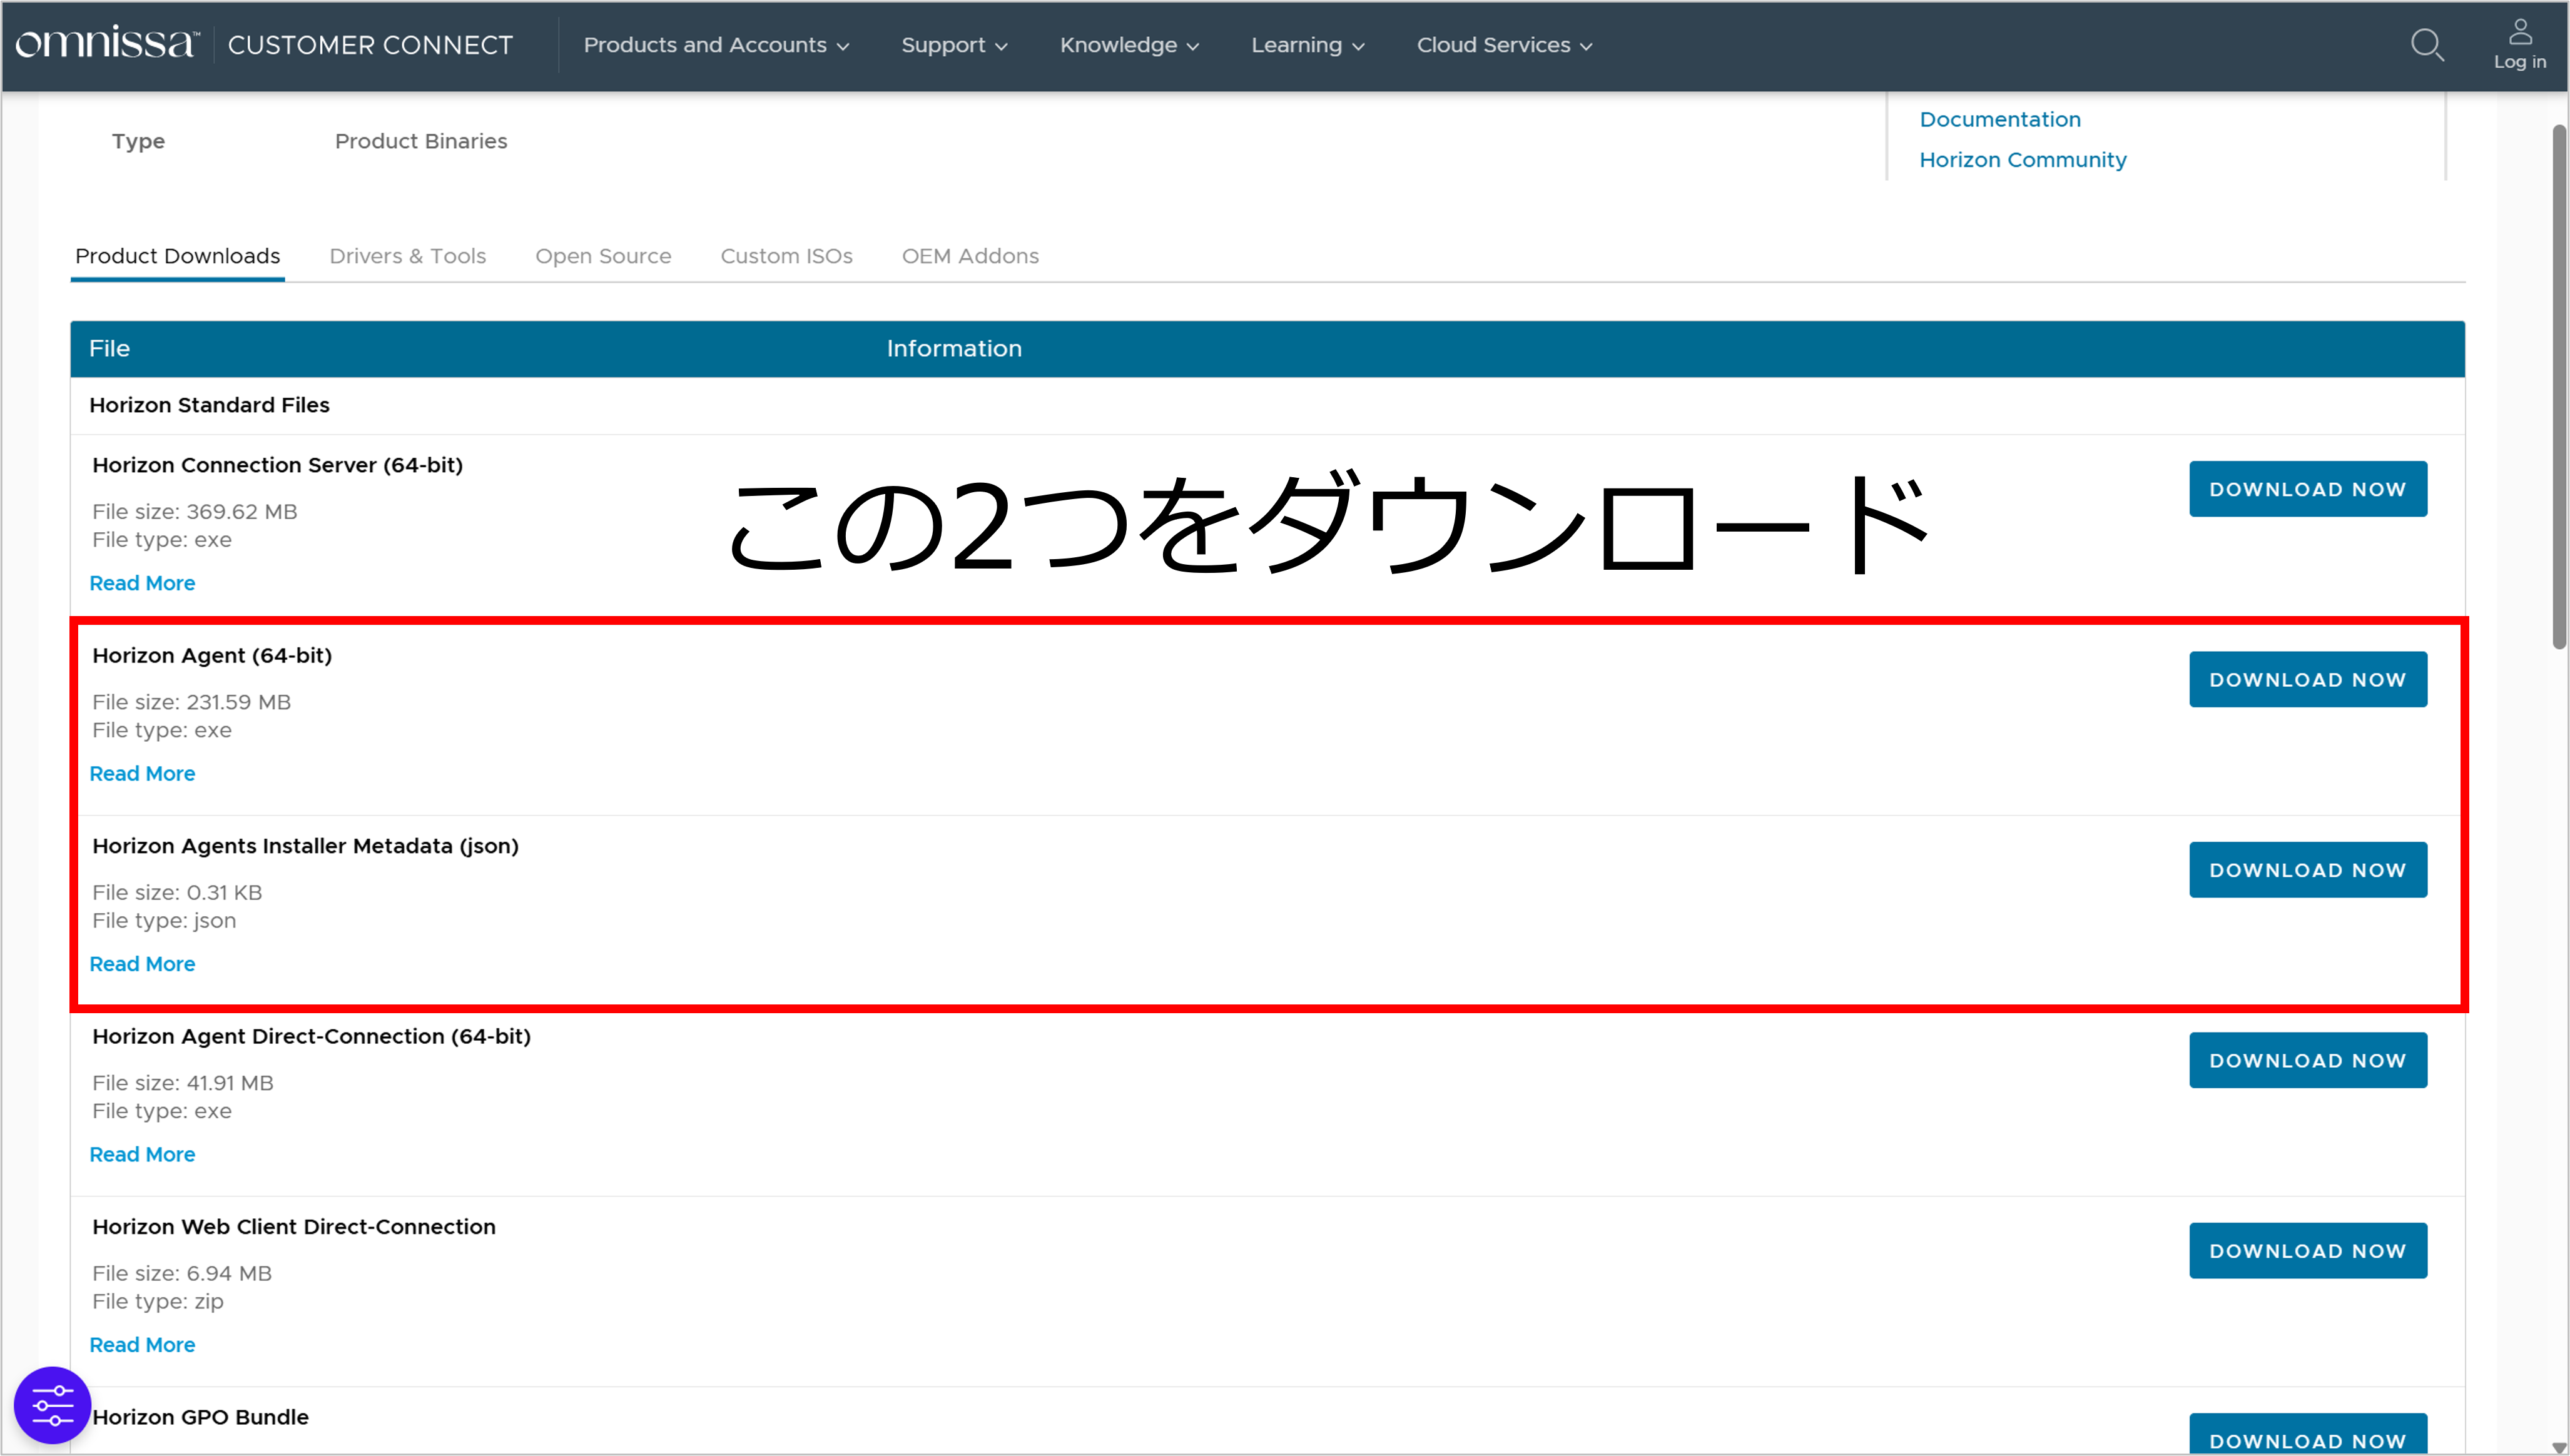Select Horizon Agents Installer Metadata (json) title
This screenshot has height=1456, width=2570.
coord(305,846)
